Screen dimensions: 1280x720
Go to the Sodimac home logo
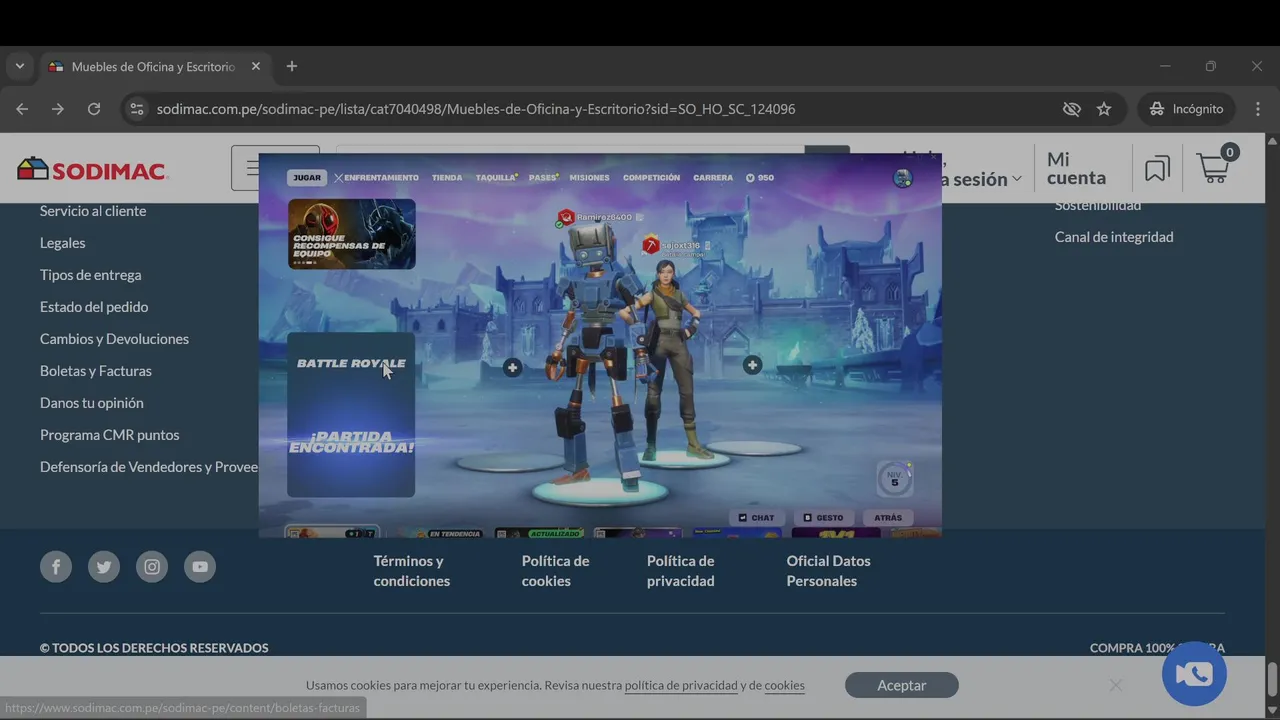tap(92, 170)
